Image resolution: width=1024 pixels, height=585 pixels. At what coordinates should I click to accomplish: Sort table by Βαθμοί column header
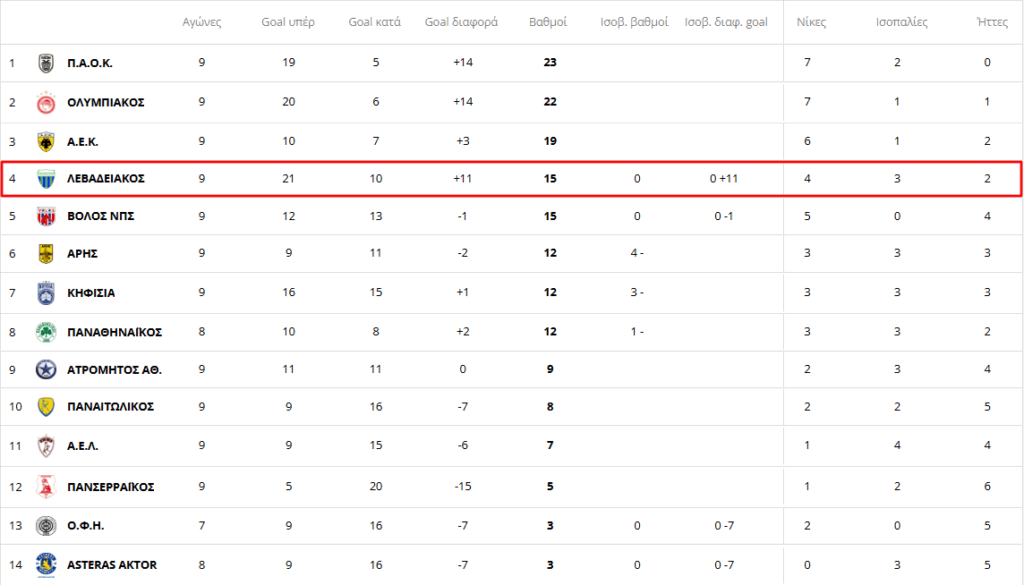point(547,22)
